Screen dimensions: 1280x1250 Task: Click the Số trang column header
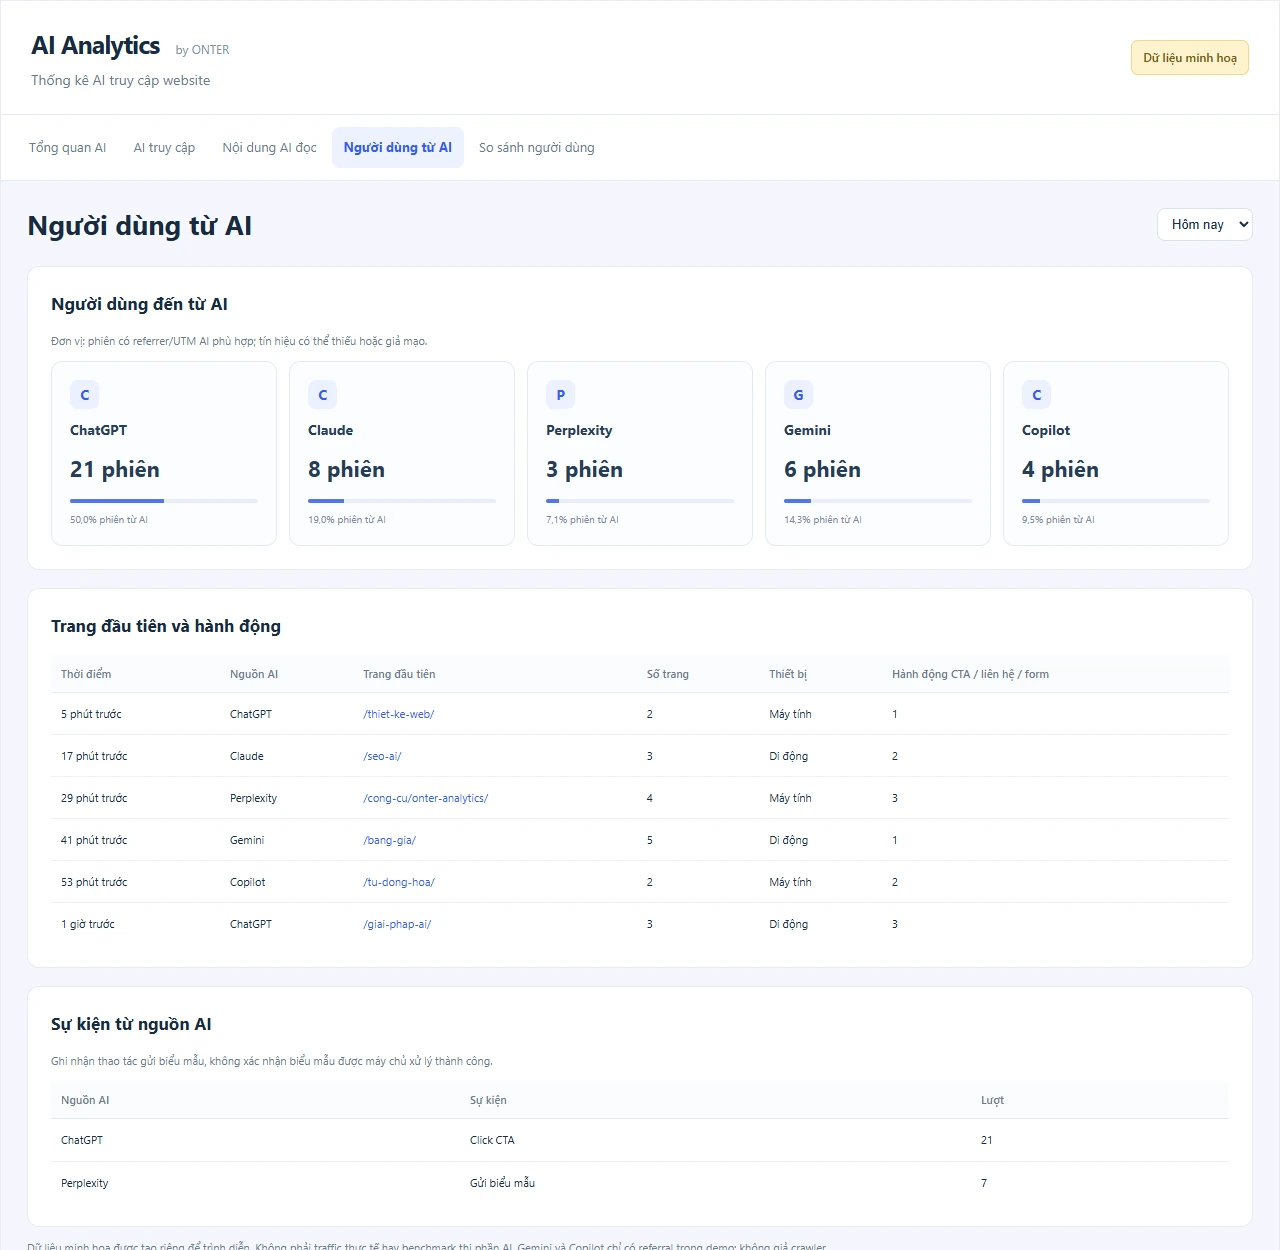point(668,674)
